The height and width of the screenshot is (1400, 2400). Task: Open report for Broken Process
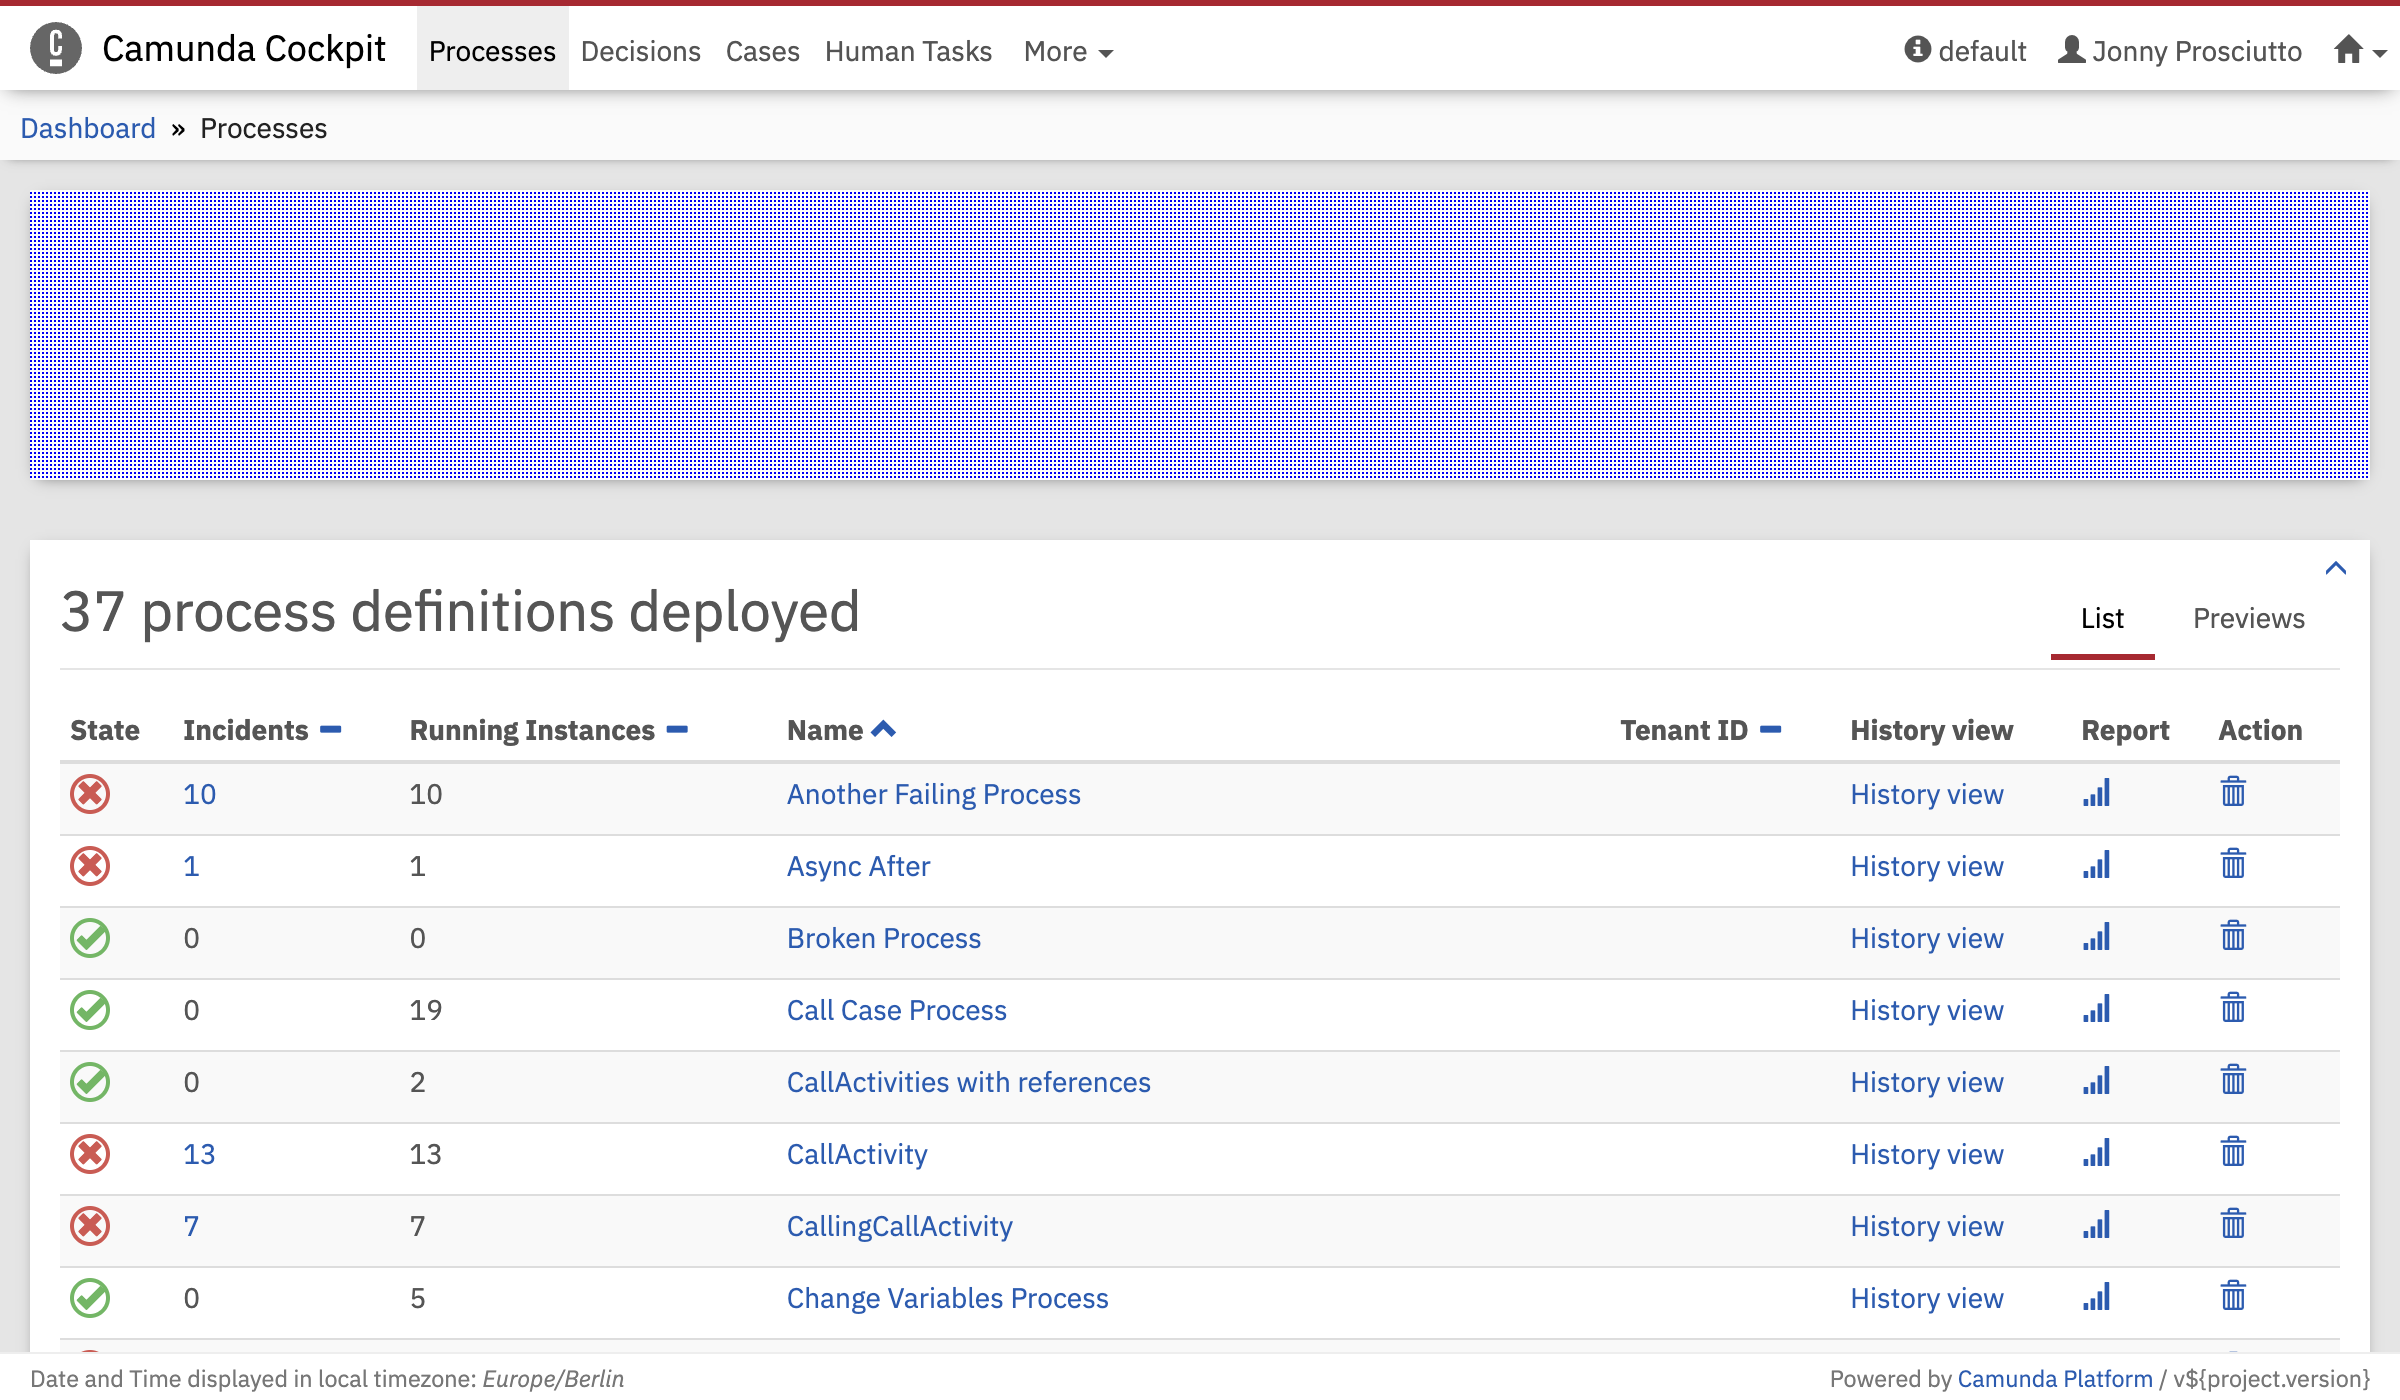[2097, 937]
